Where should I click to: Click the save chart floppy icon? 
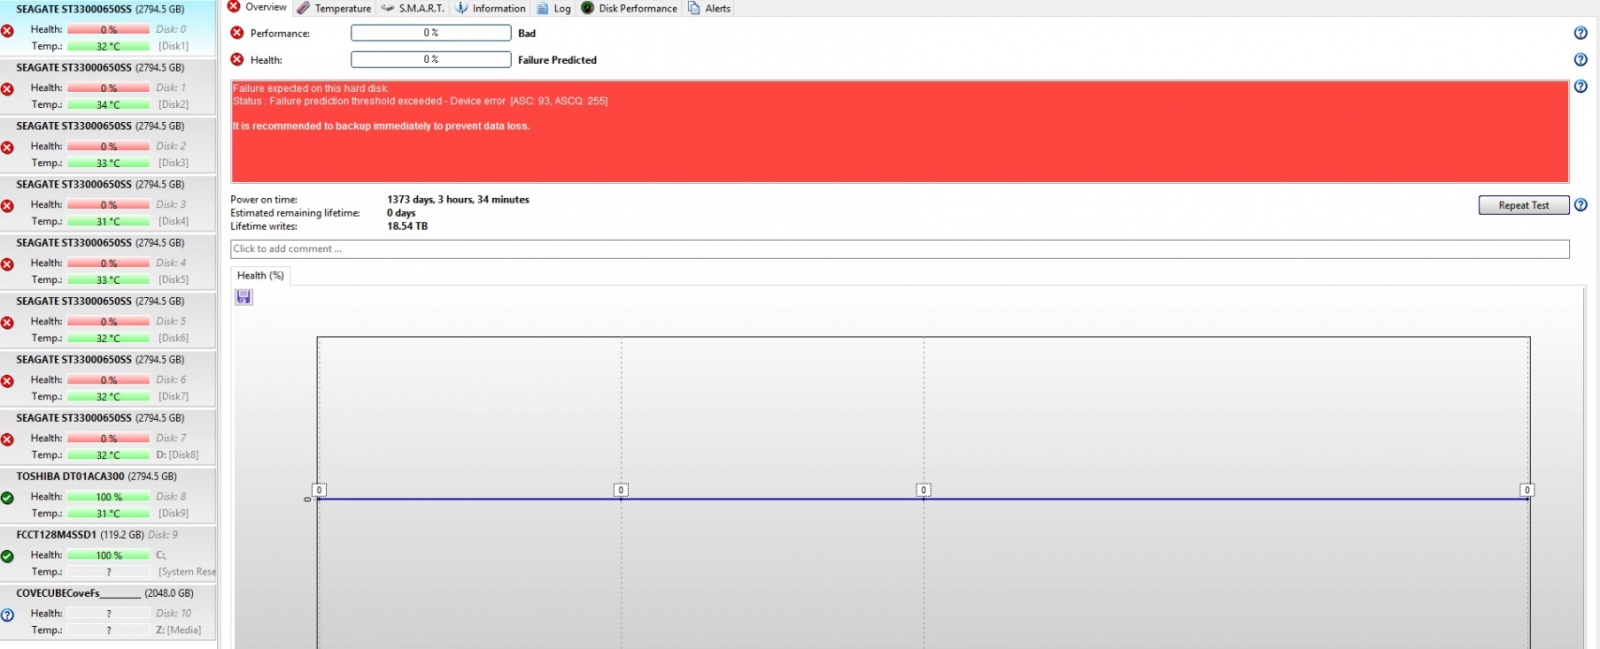pos(244,297)
